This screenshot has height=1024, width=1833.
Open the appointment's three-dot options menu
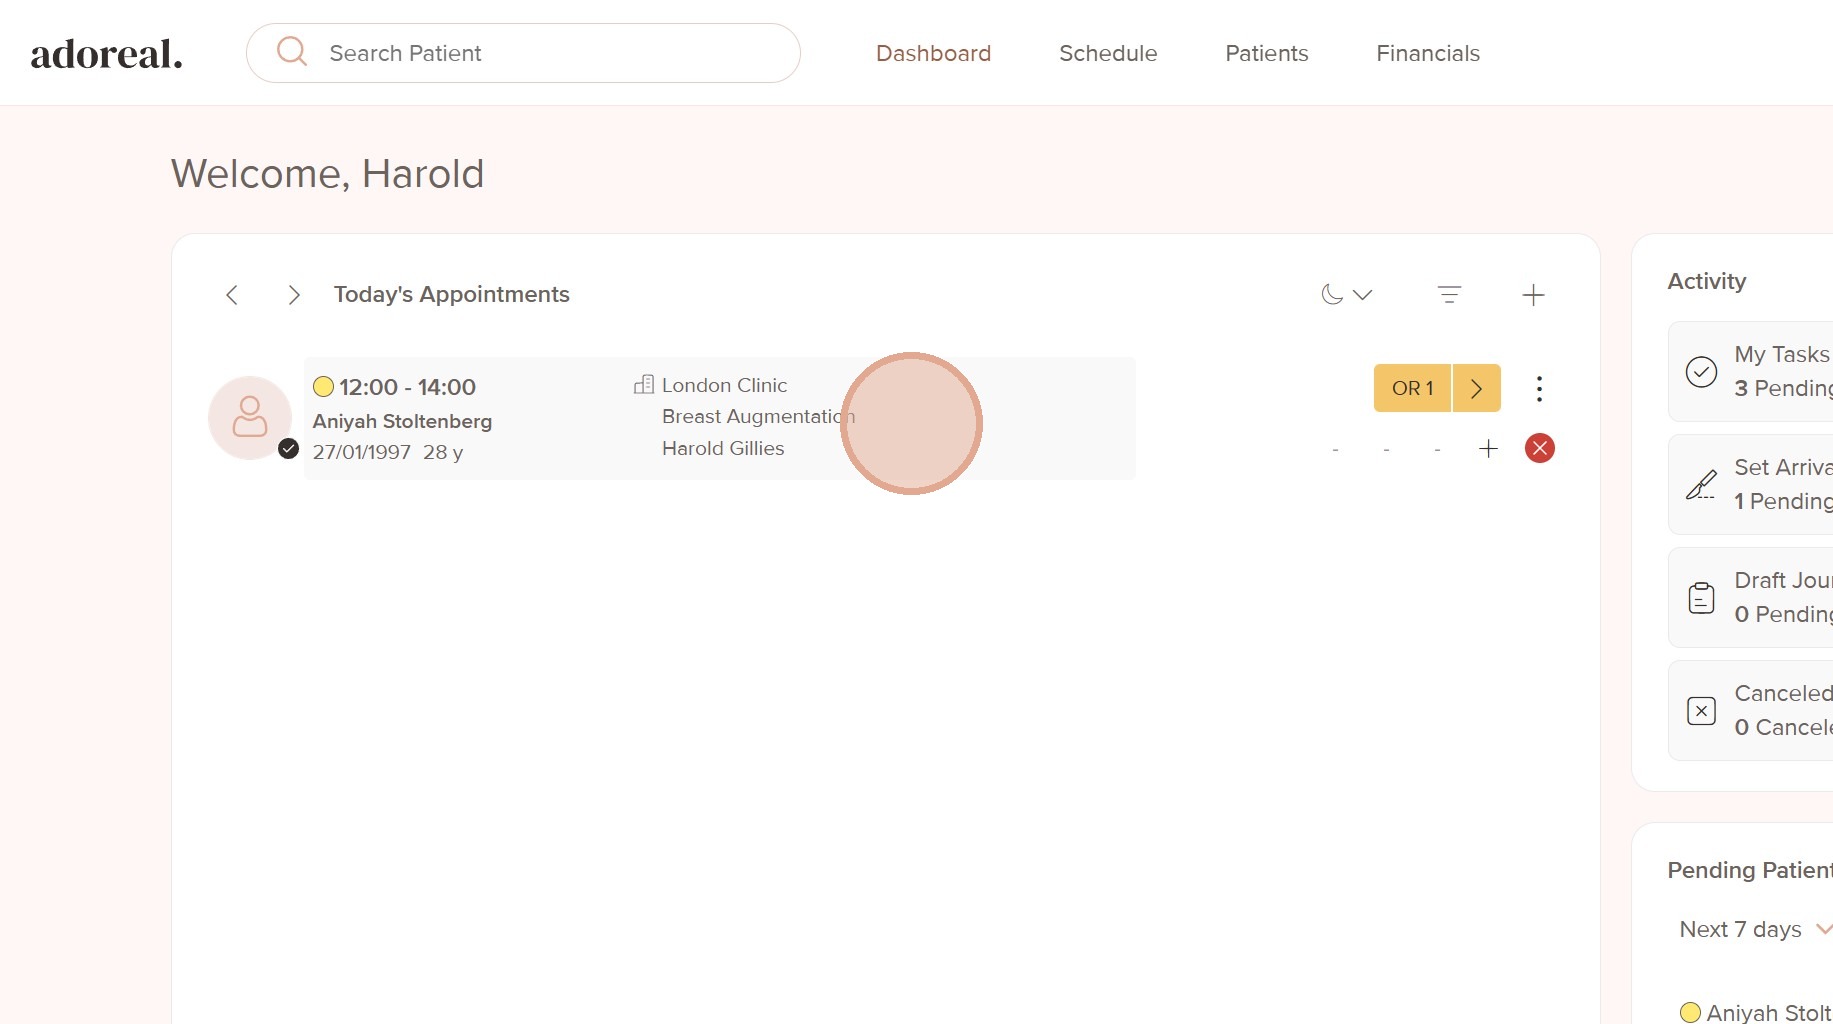coord(1539,388)
